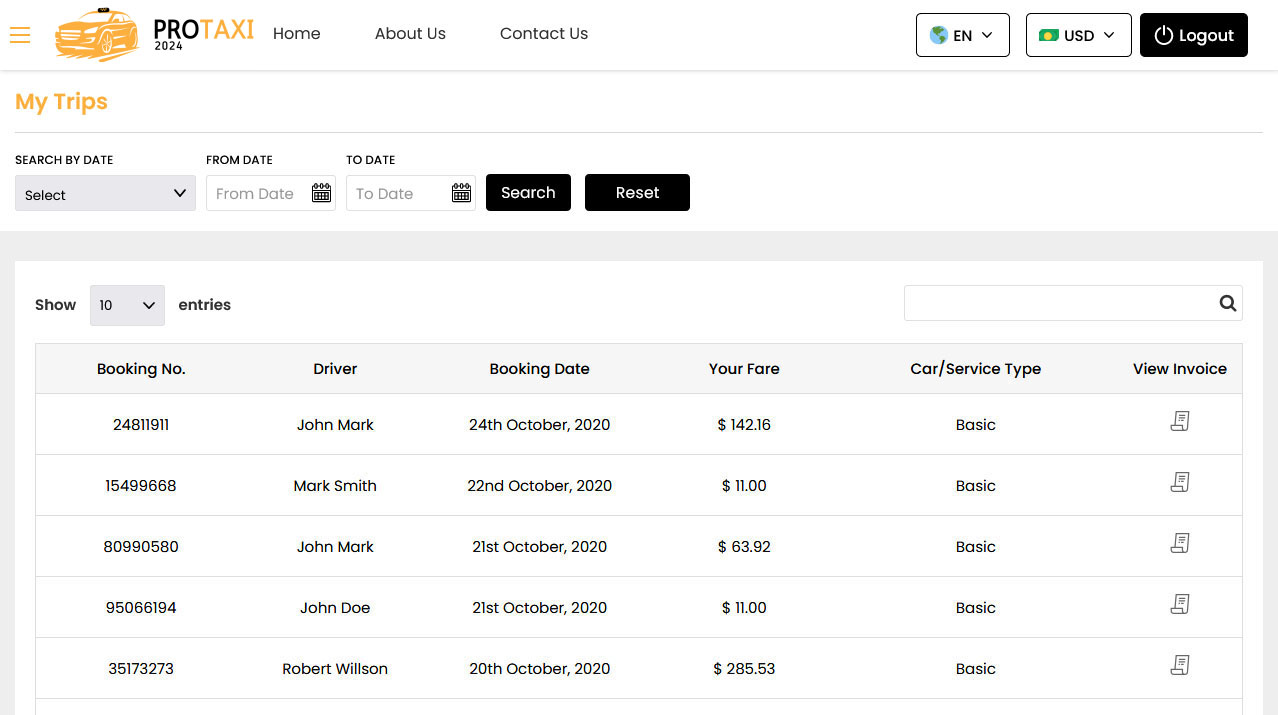Expand the Search By Date select
The image size is (1278, 715).
(105, 193)
